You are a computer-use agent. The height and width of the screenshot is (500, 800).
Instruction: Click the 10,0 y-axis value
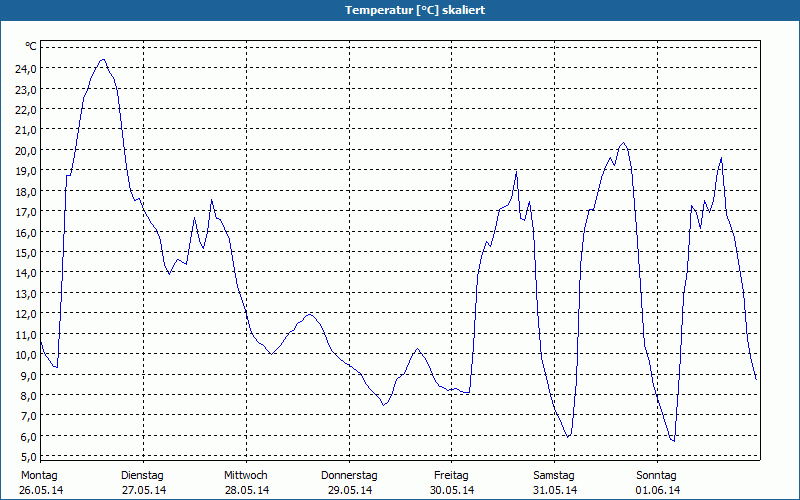coord(26,355)
